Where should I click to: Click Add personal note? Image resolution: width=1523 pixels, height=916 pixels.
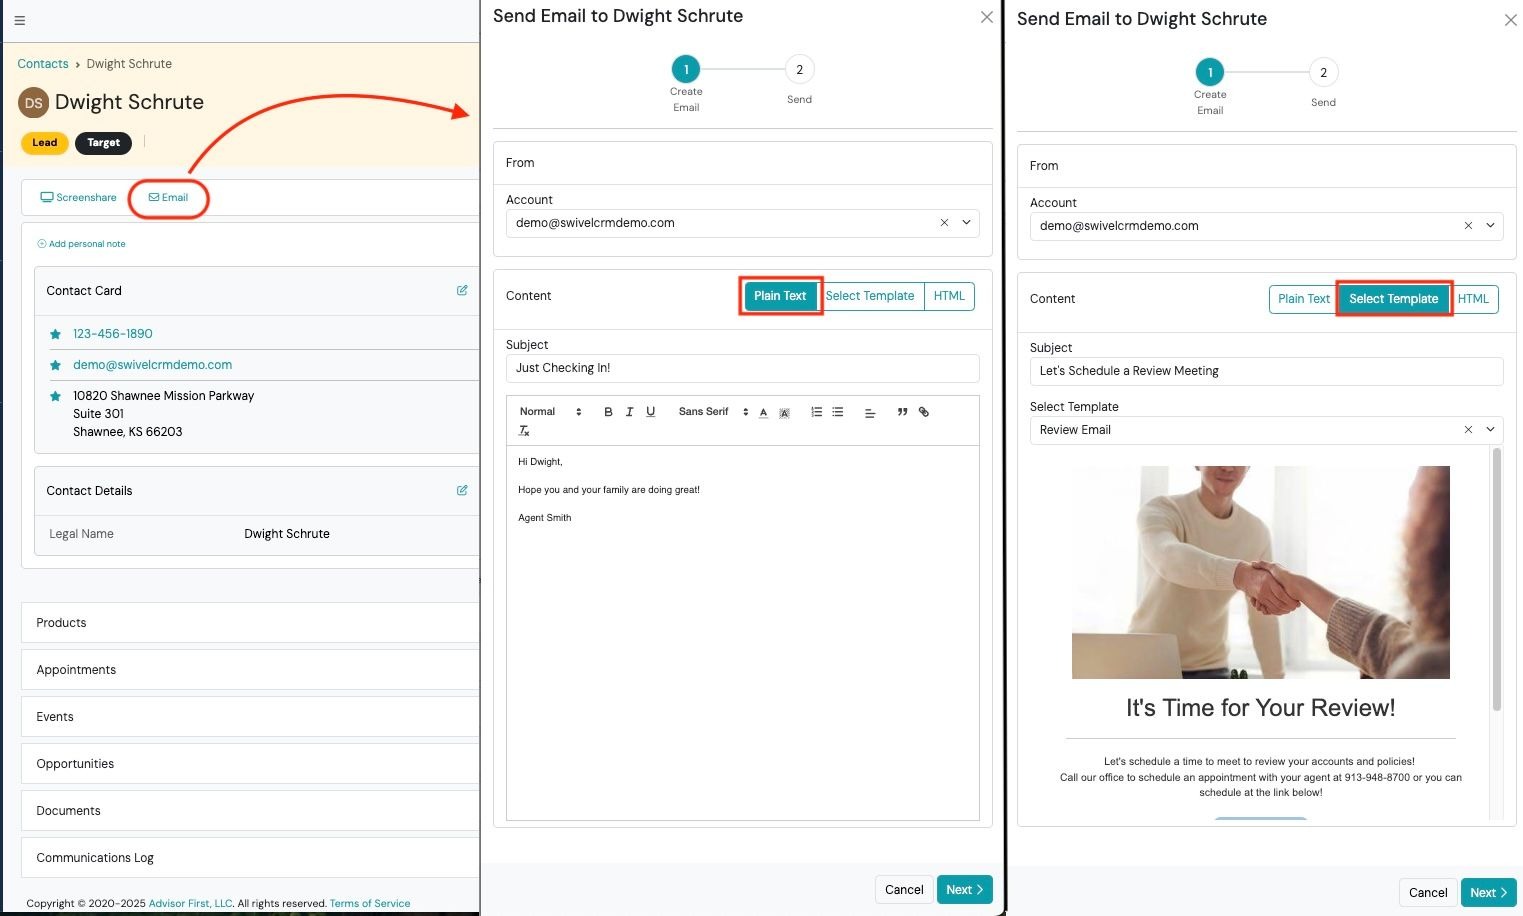pos(81,244)
